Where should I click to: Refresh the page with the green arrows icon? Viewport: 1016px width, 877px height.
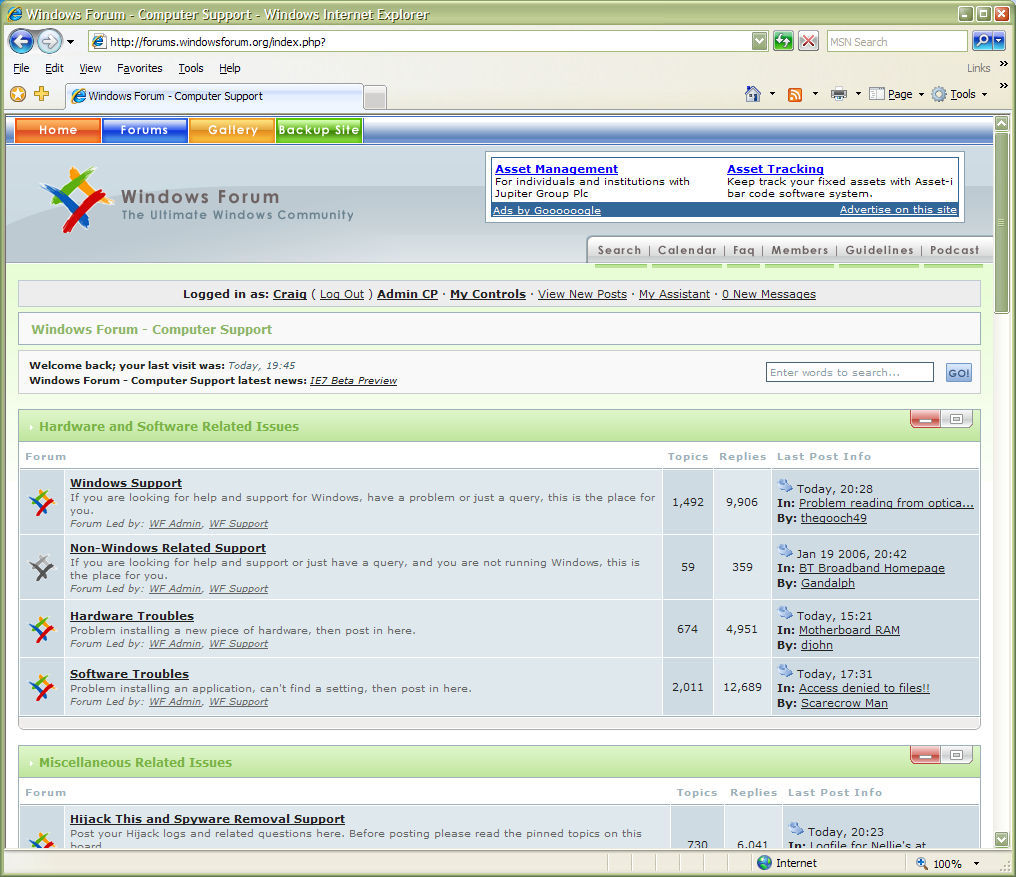point(783,41)
